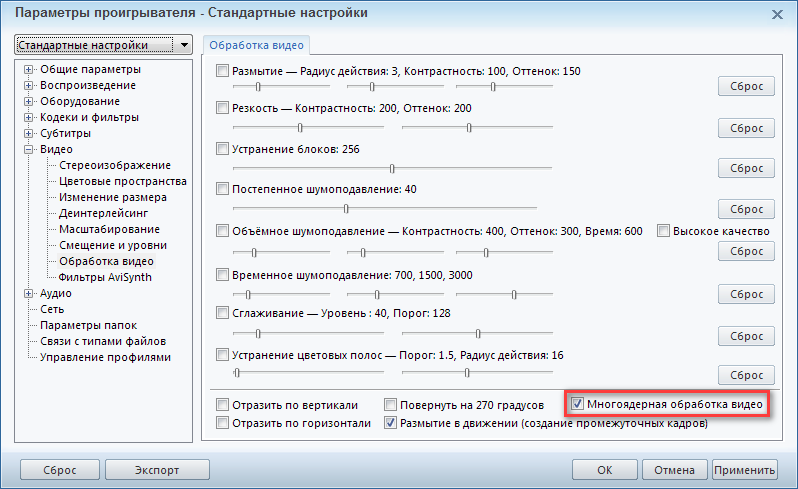Image resolution: width=798 pixels, height=489 pixels.
Task: Expand the Аудио tree node
Action: [x=29, y=293]
